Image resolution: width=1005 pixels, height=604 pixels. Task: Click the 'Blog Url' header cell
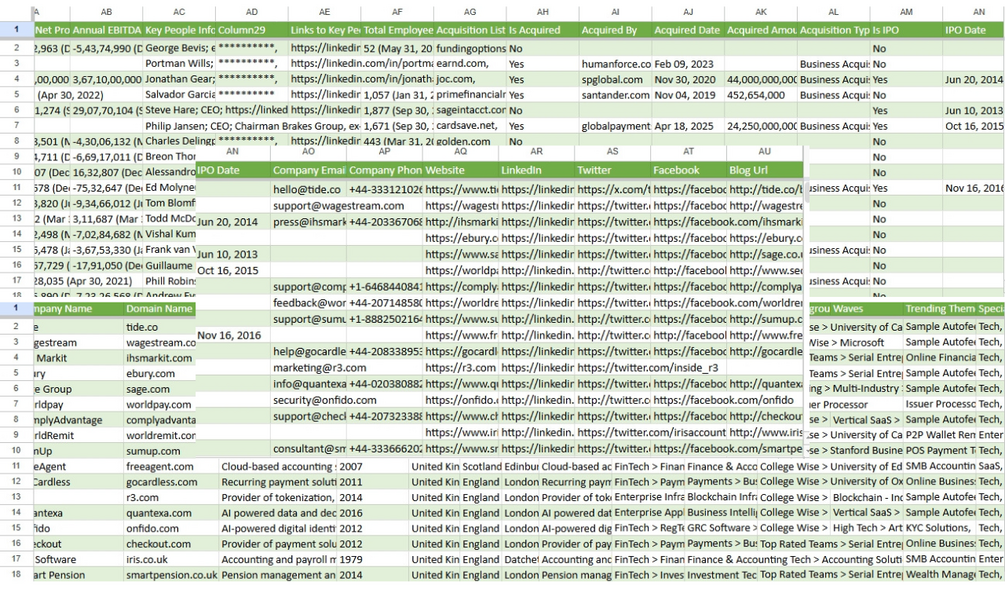pyautogui.click(x=764, y=170)
